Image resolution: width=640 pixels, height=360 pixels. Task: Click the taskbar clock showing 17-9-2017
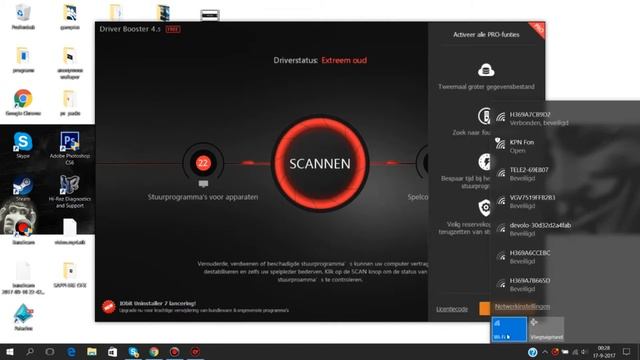click(x=604, y=352)
